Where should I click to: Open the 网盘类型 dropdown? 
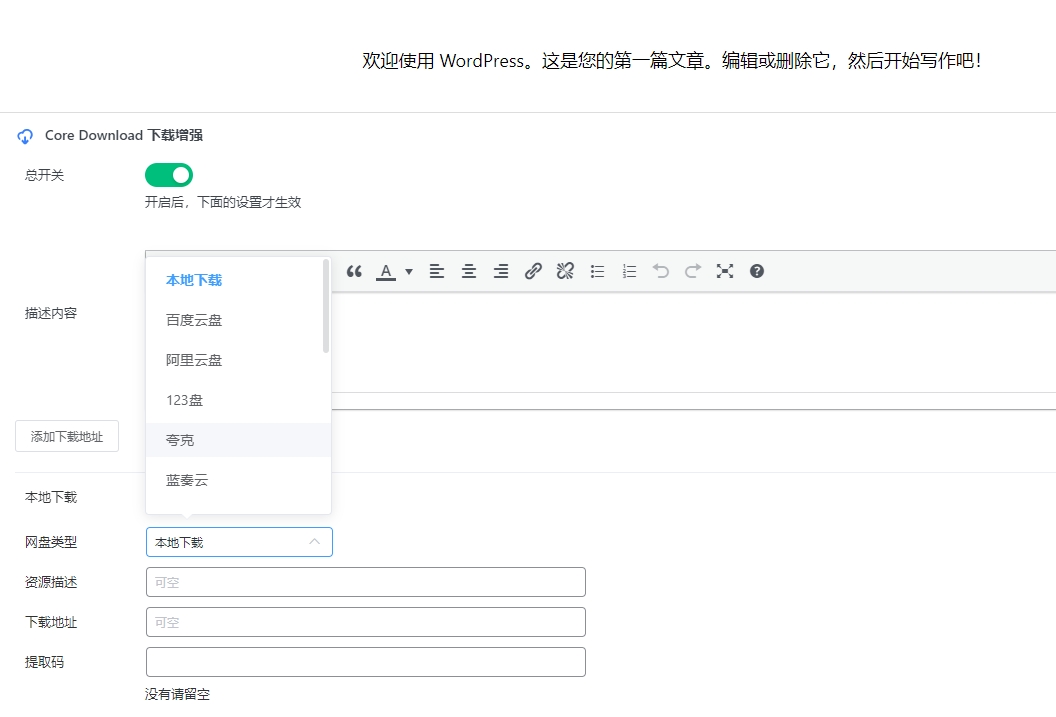pyautogui.click(x=238, y=541)
